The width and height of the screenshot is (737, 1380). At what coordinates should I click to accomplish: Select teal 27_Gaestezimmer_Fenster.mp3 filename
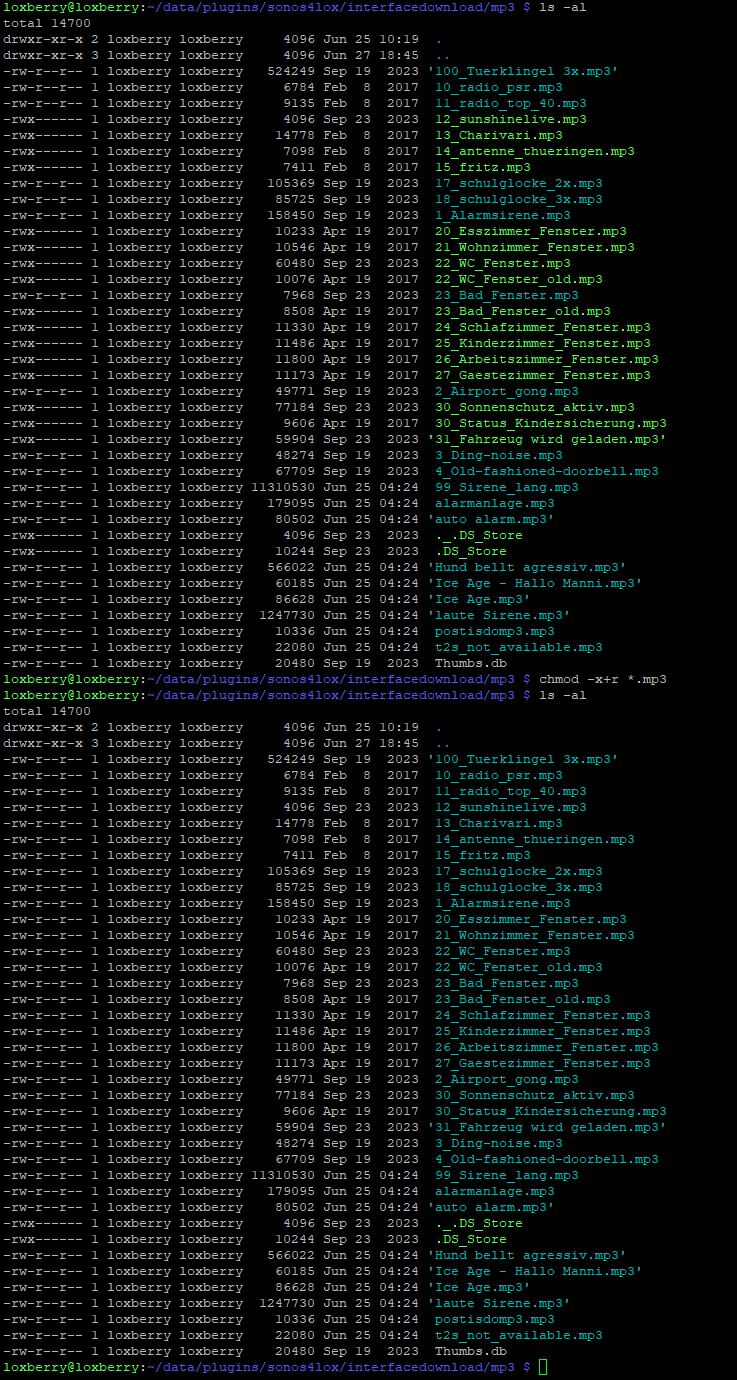[x=543, y=1063]
